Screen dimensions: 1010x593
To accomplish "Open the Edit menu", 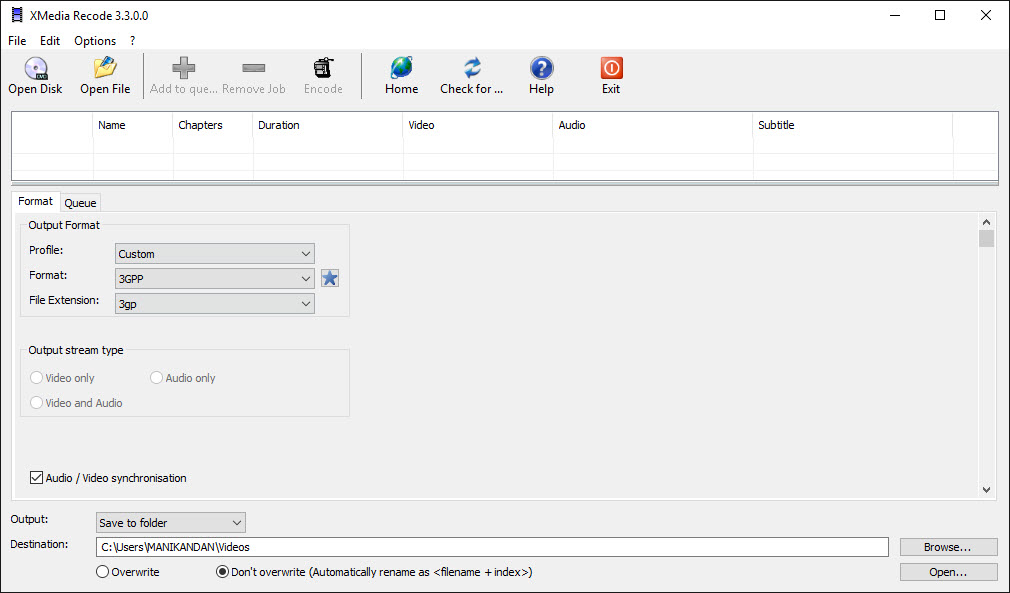I will (x=50, y=41).
